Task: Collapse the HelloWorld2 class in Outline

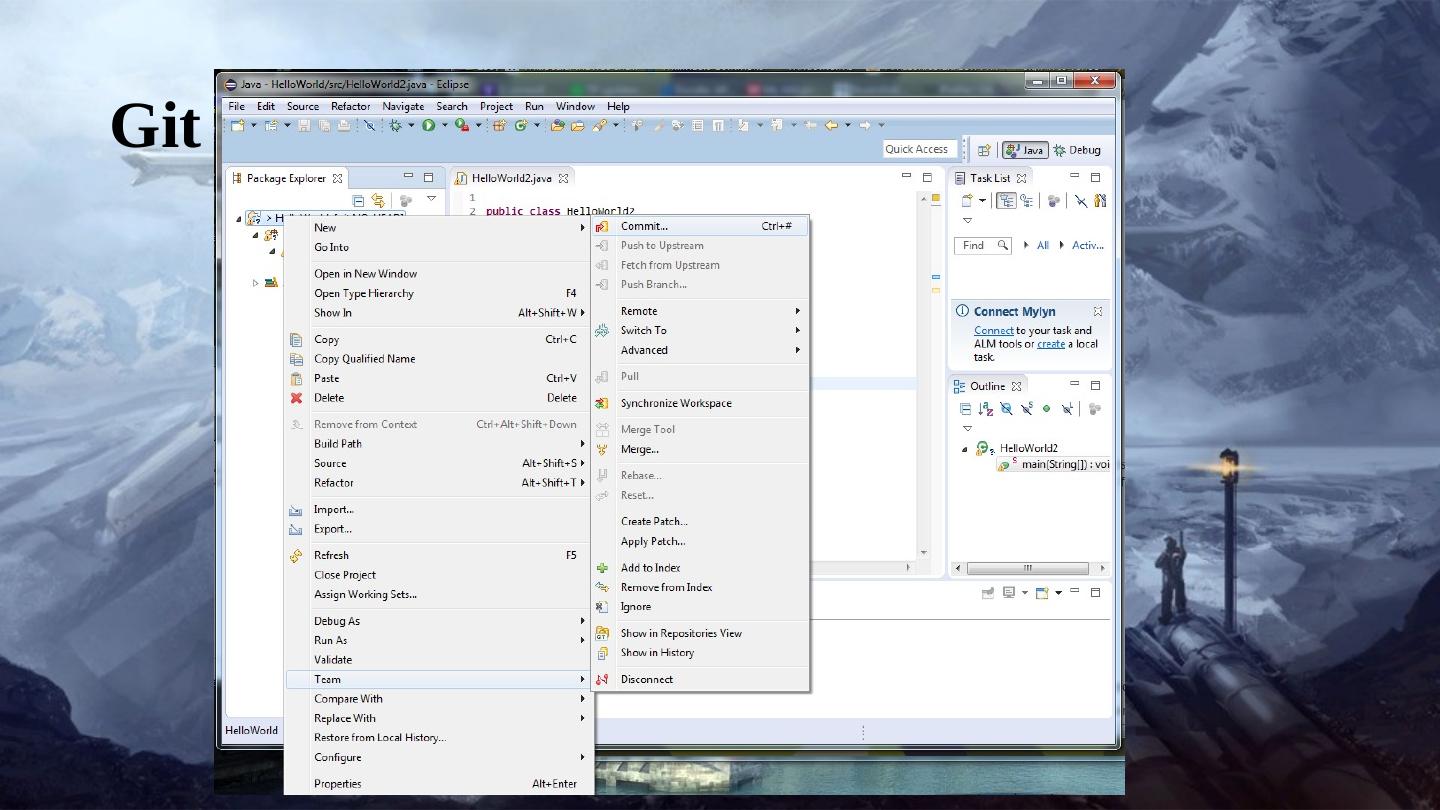Action: [x=965, y=449]
